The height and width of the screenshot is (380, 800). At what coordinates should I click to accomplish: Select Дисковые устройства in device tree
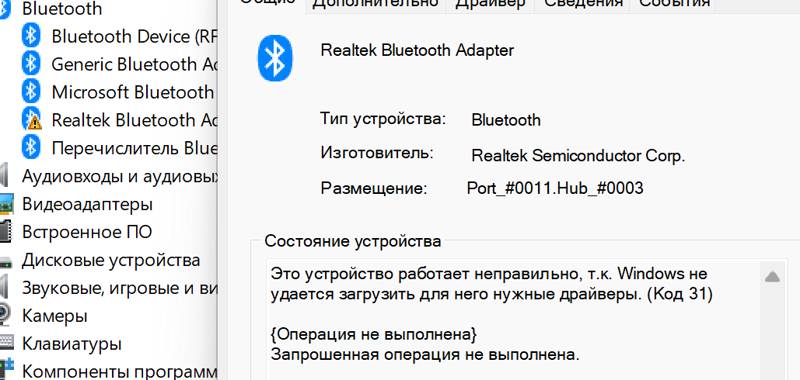pyautogui.click(x=111, y=260)
